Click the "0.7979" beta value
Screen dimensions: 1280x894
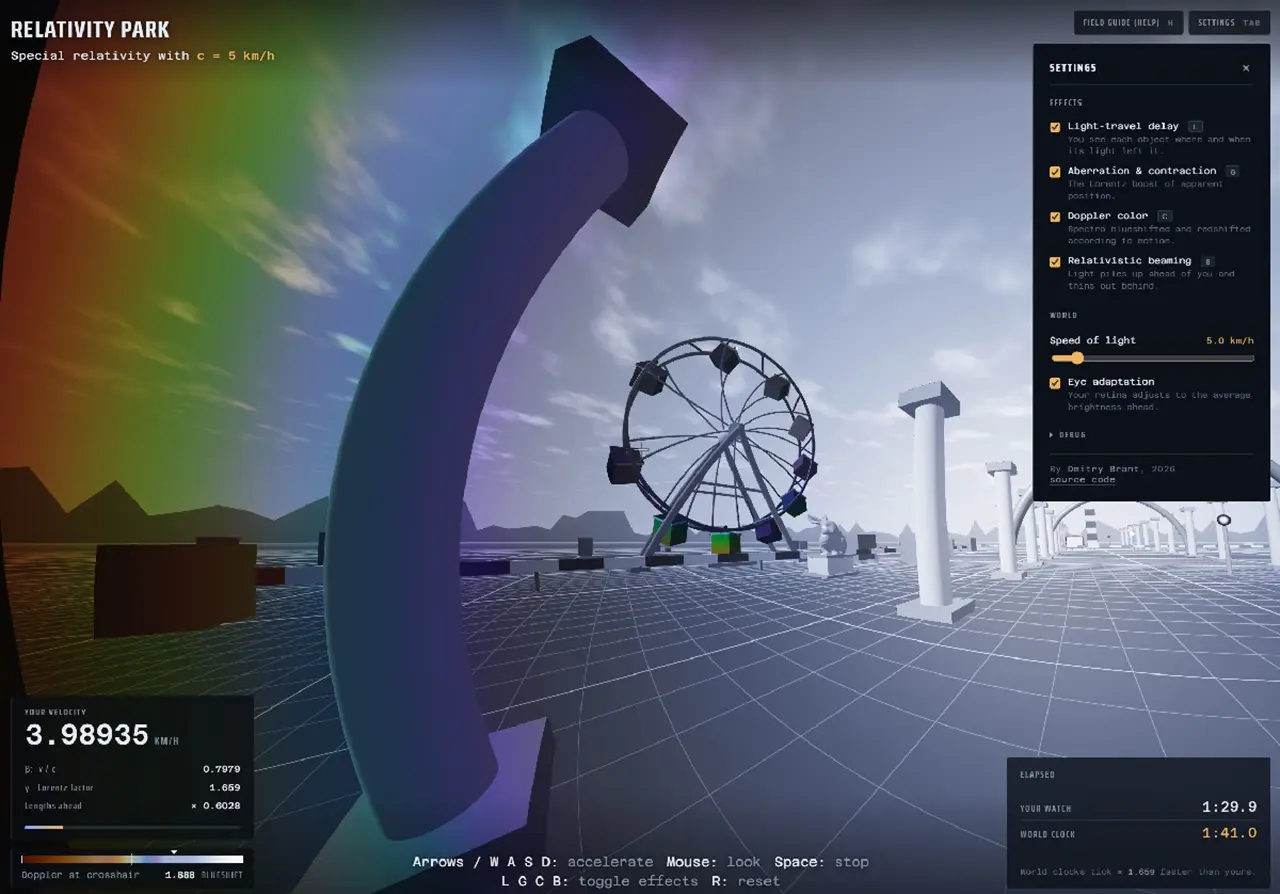(x=221, y=769)
